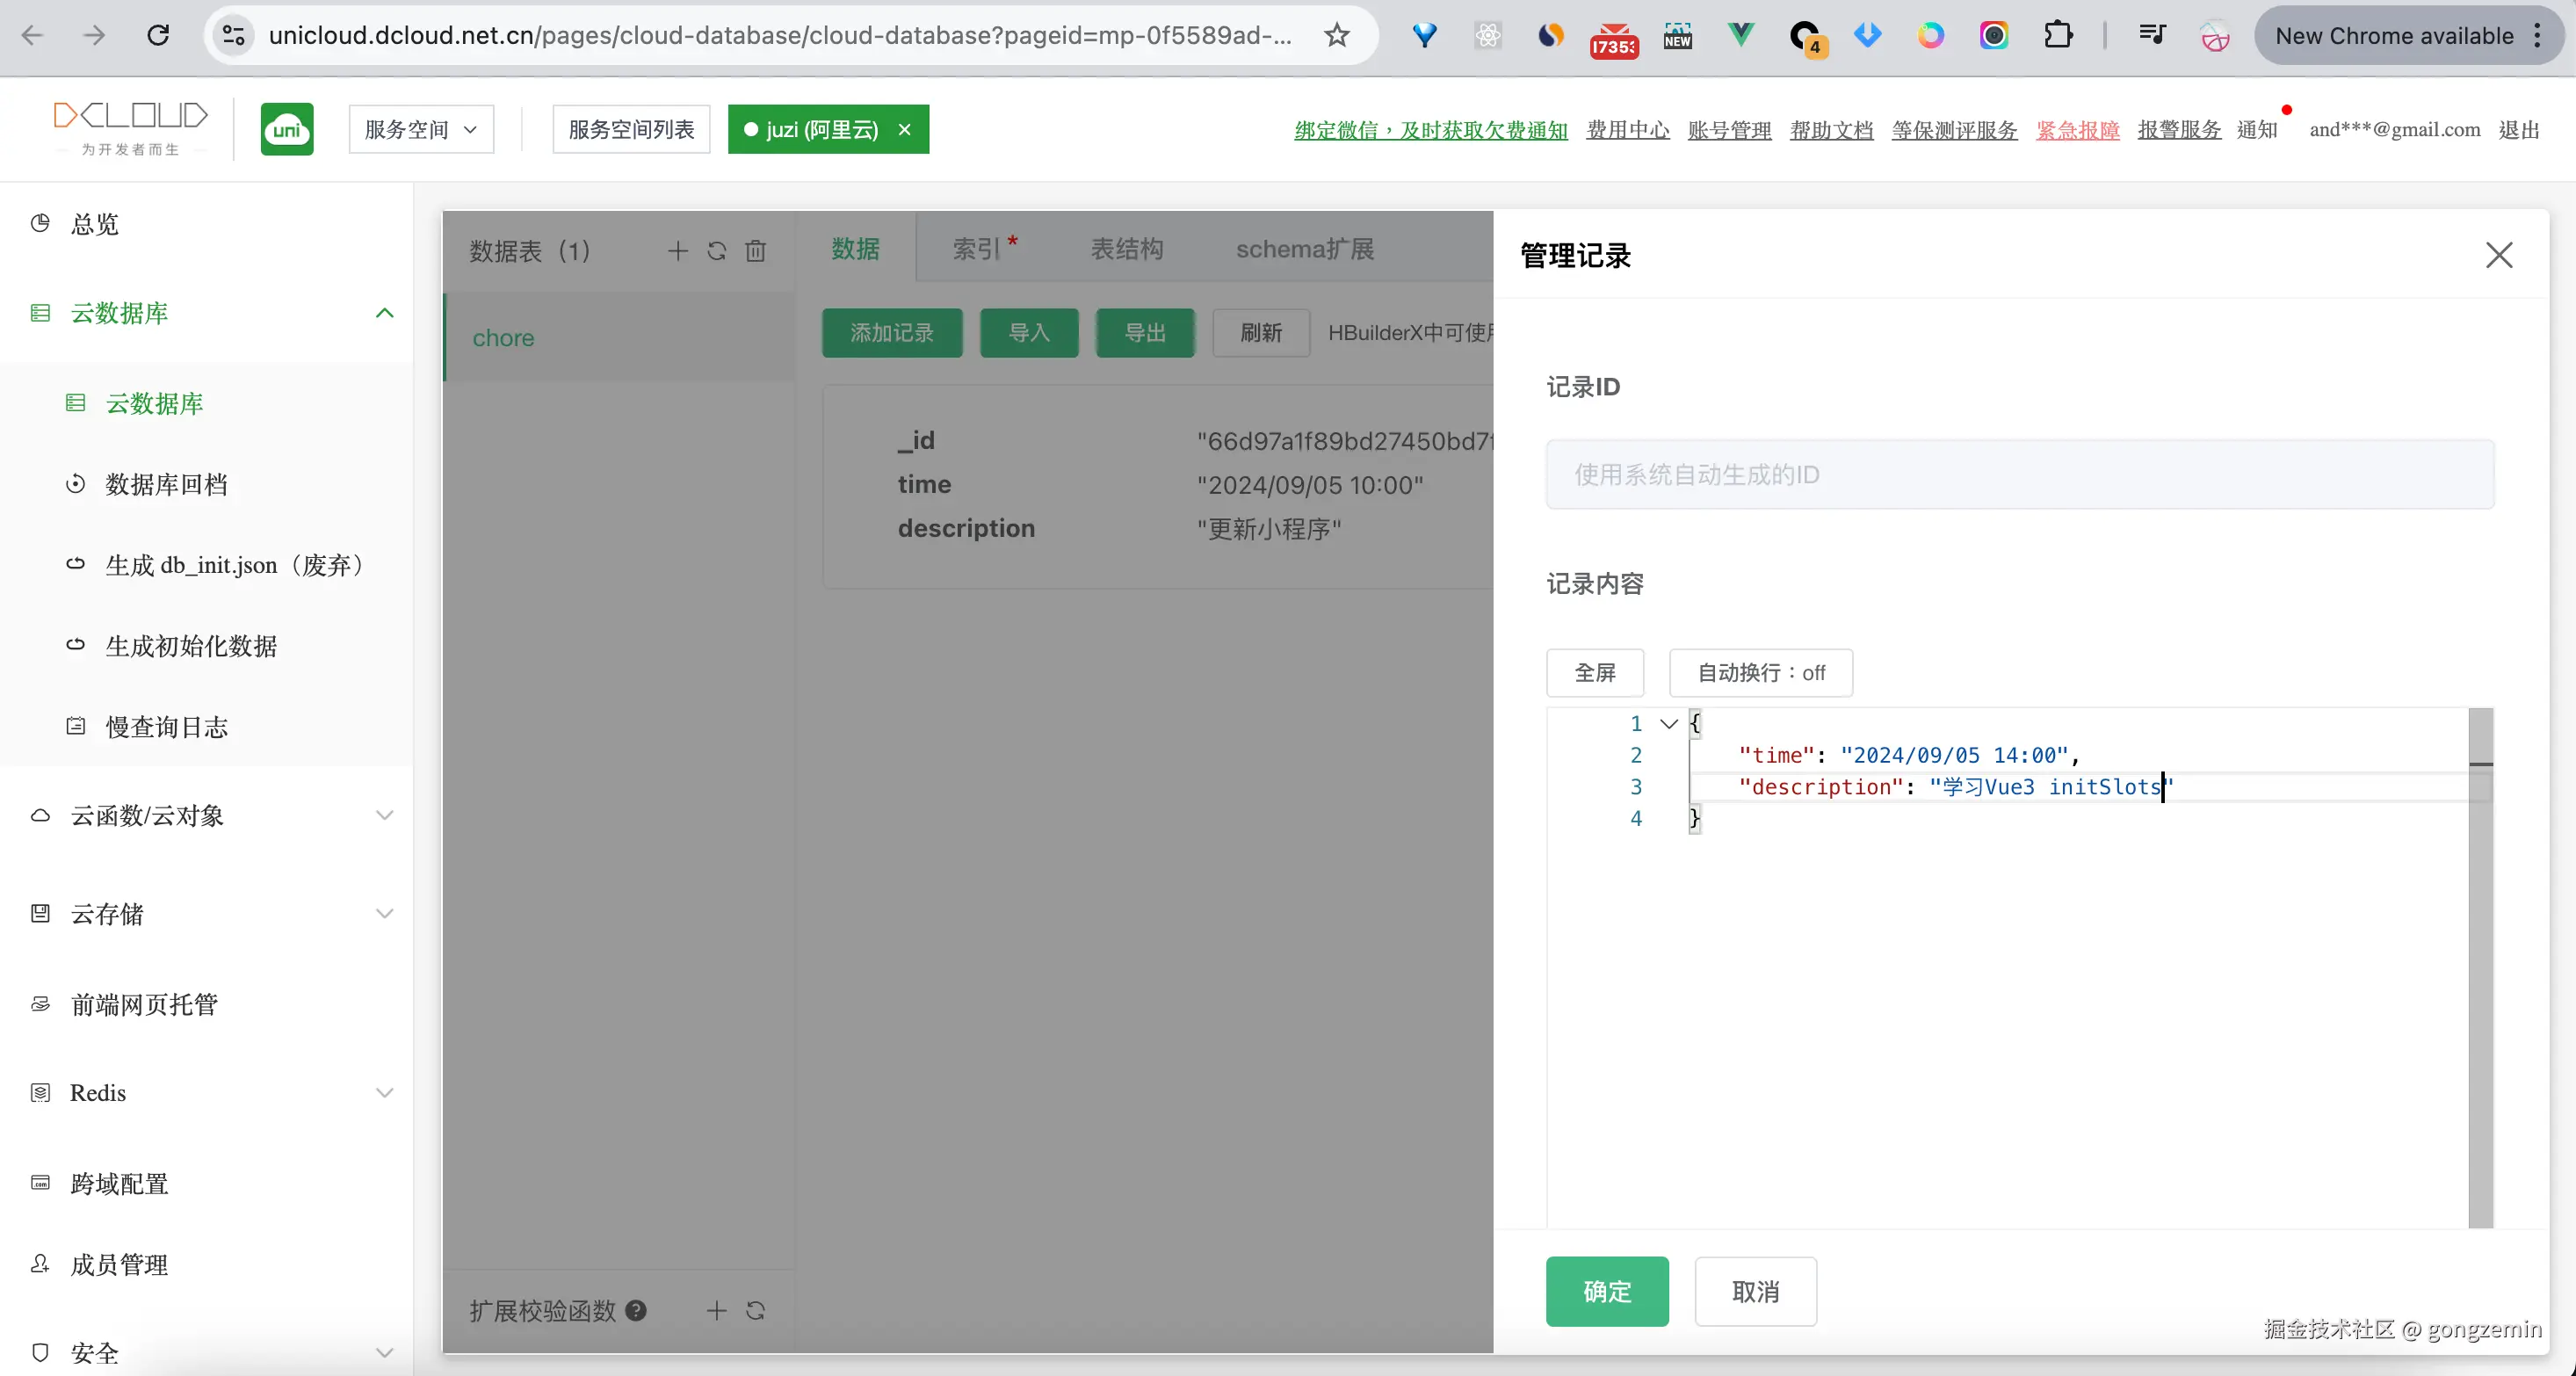Viewport: 2576px width, 1376px height.
Task: Refresh the data table list
Action: [x=716, y=251]
